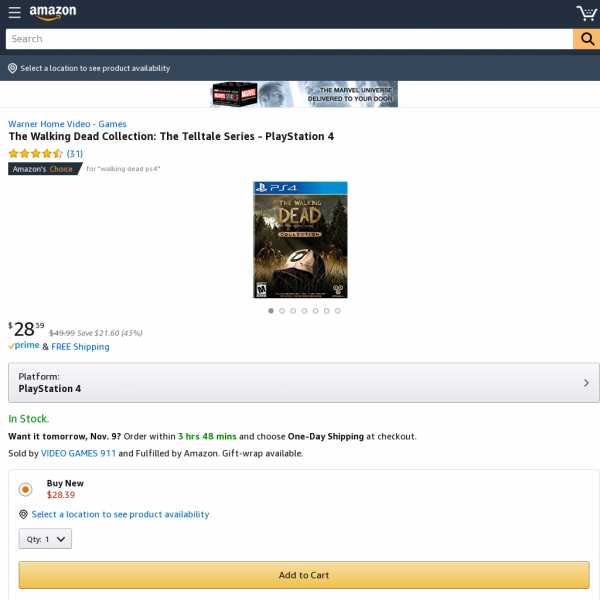
Task: Click the Platform chevron arrow
Action: [586, 383]
